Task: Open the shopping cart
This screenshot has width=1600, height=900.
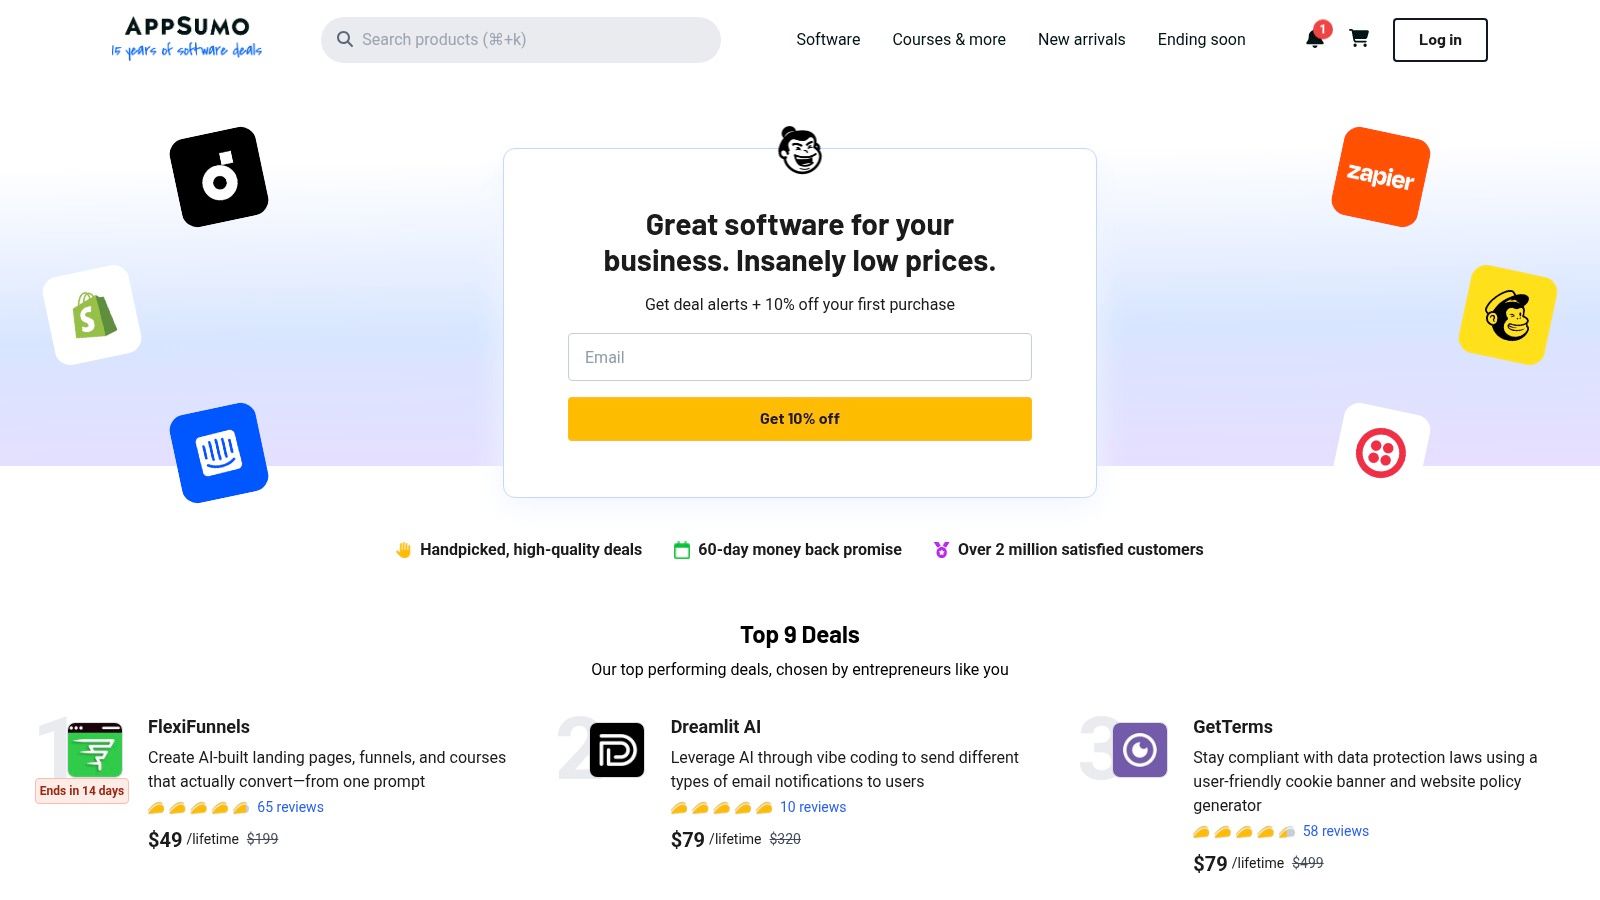Action: 1359,39
